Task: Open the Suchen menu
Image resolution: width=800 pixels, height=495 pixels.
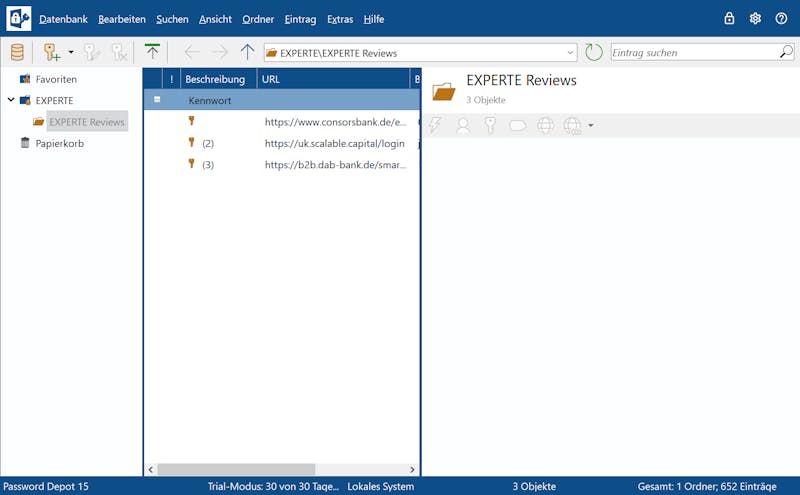Action: coord(172,19)
